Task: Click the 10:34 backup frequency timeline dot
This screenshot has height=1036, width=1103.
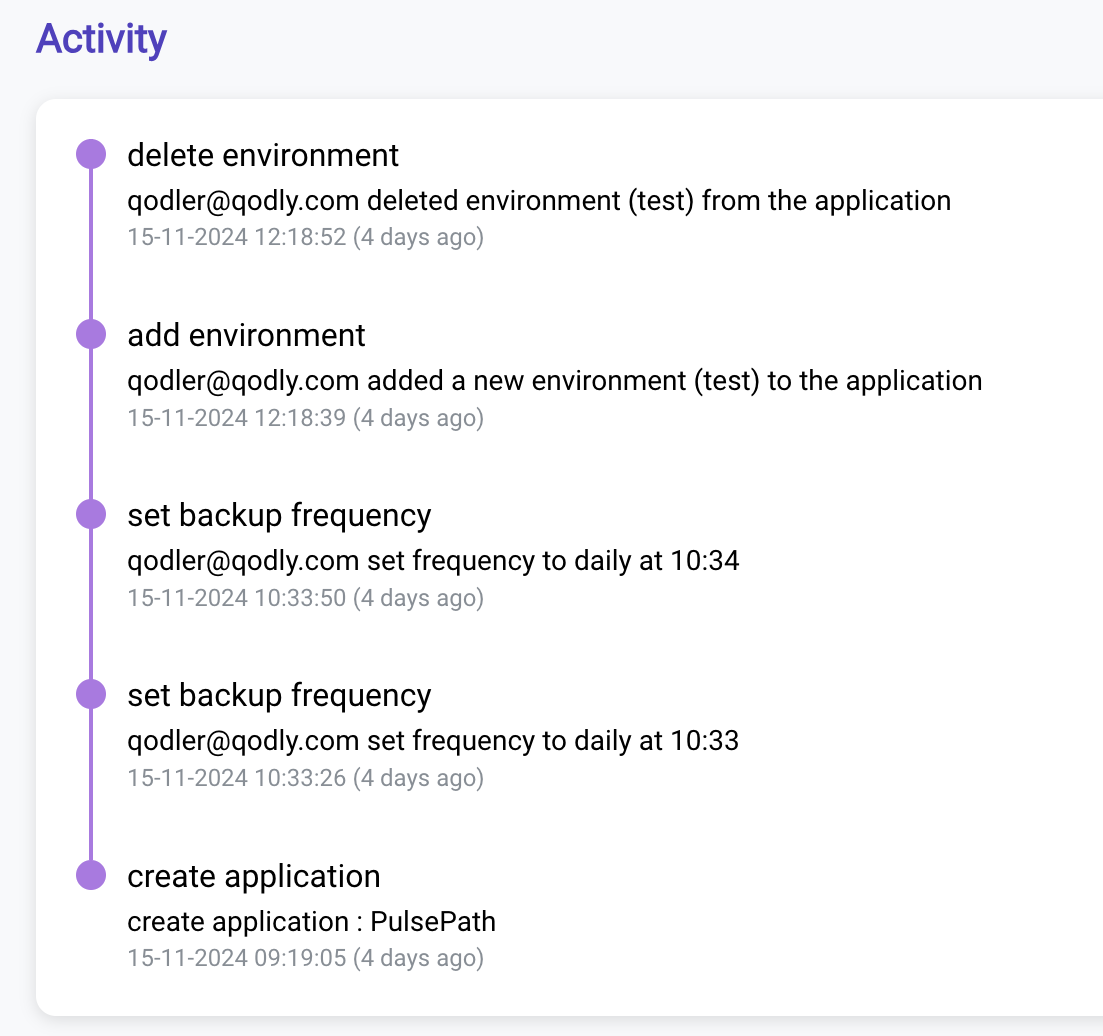Action: (91, 514)
